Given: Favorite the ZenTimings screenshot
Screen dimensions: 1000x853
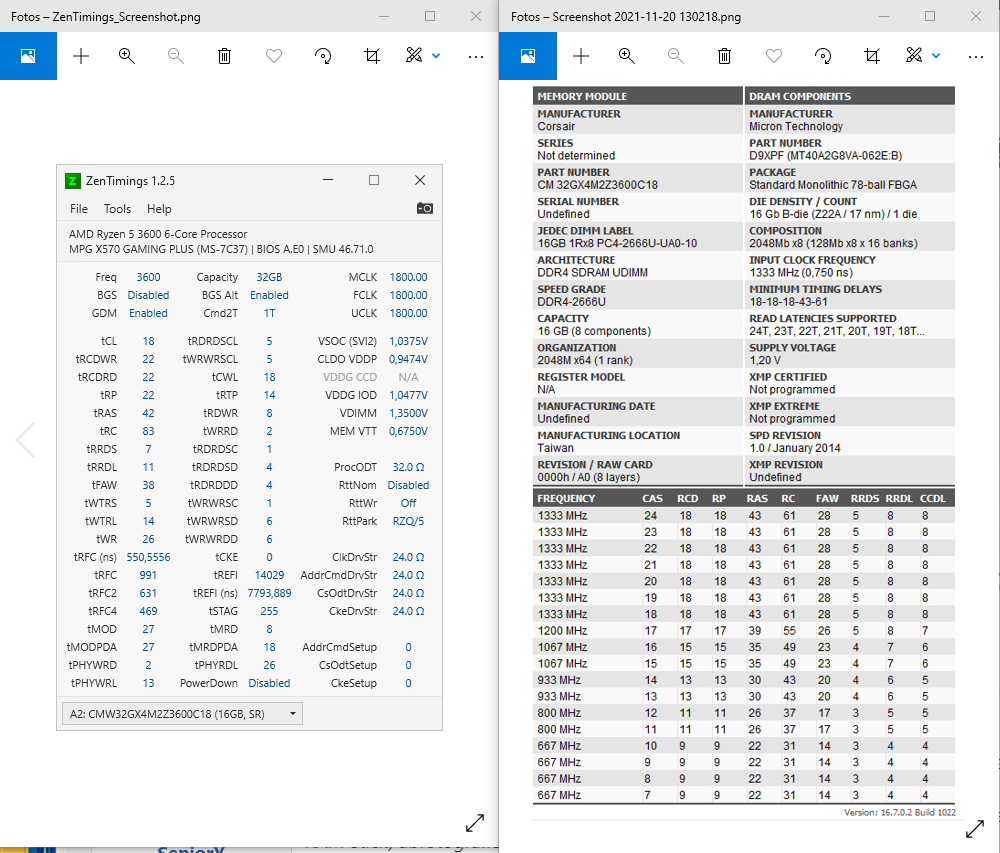Looking at the screenshot, I should coord(273,56).
